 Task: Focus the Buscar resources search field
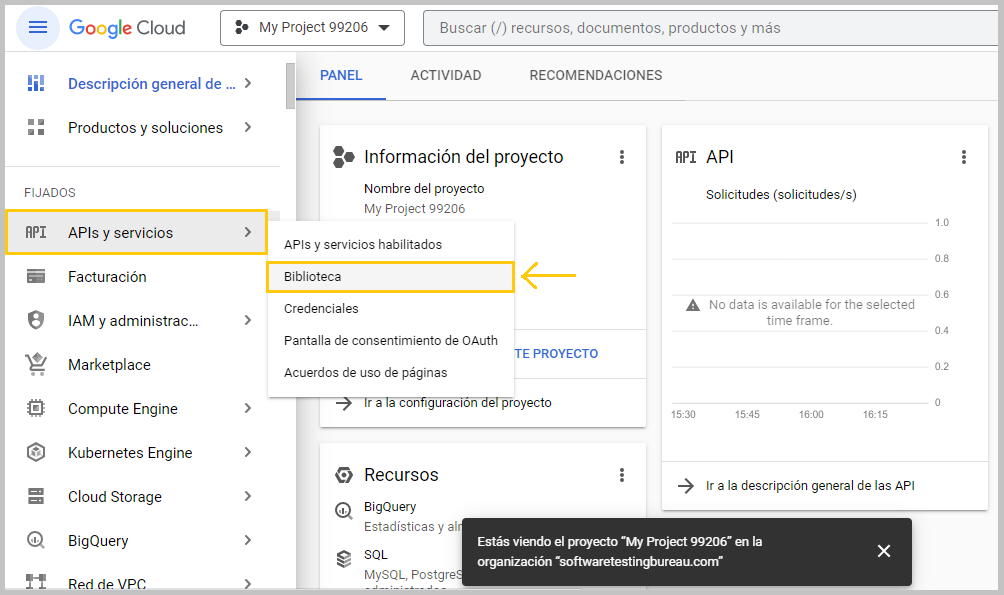[x=712, y=28]
